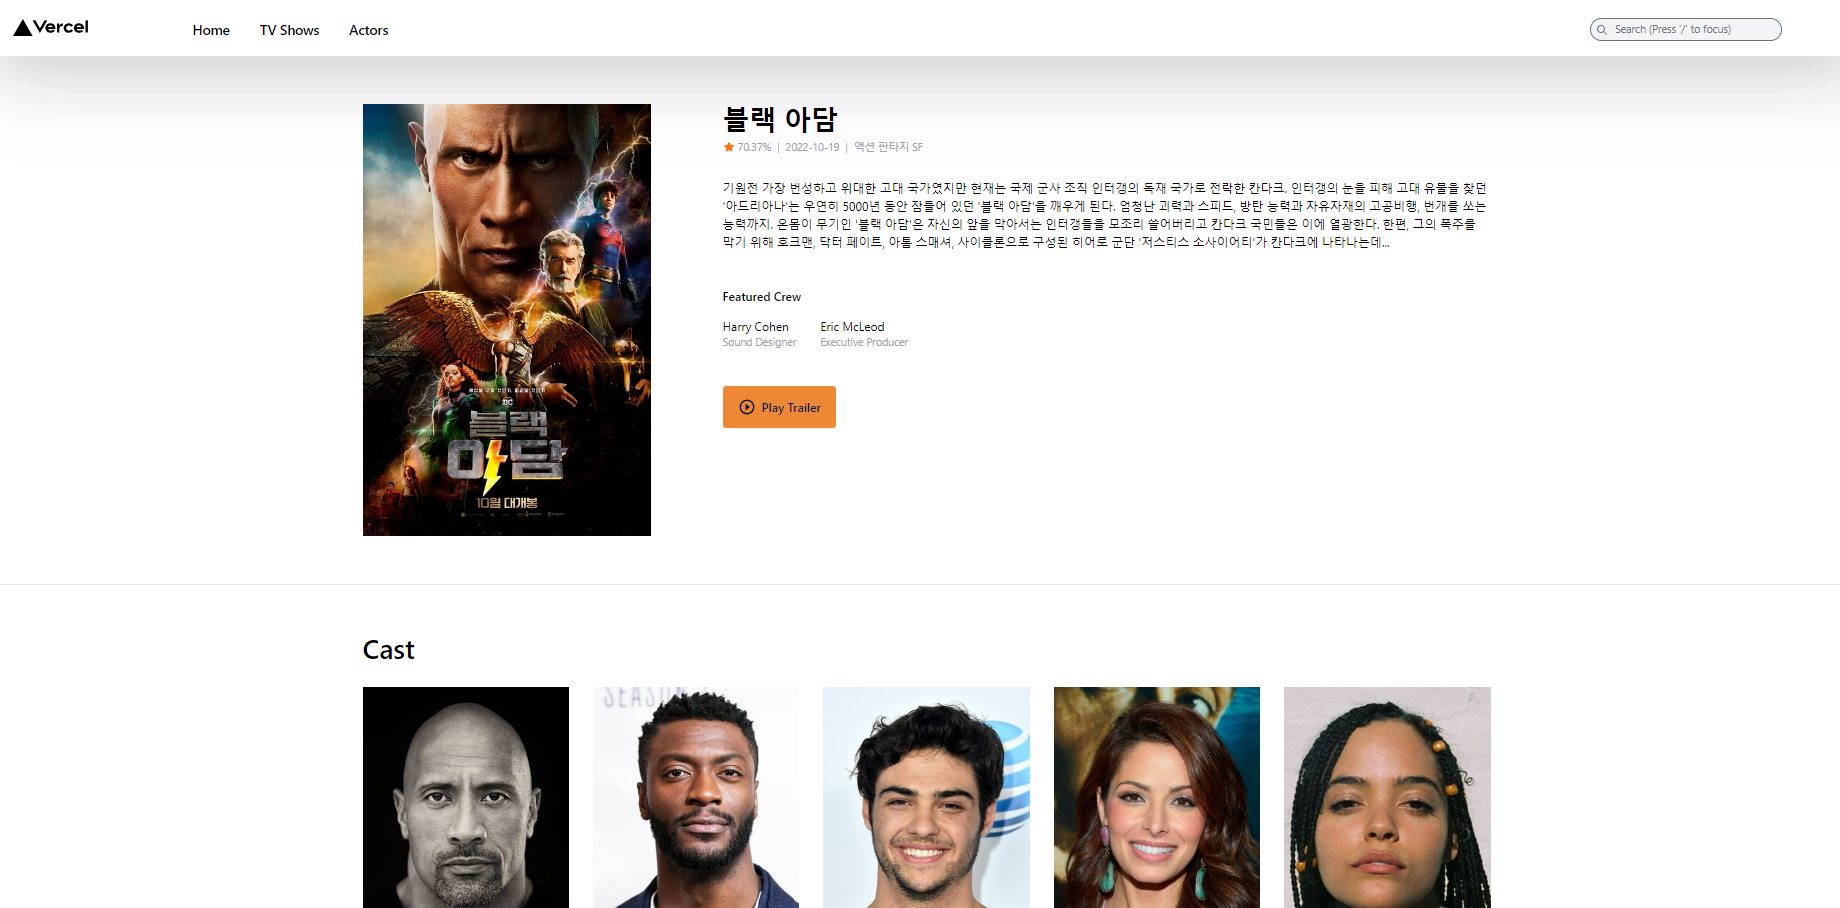Click the 블랙 아담 movie poster
The image size is (1840, 908).
506,320
